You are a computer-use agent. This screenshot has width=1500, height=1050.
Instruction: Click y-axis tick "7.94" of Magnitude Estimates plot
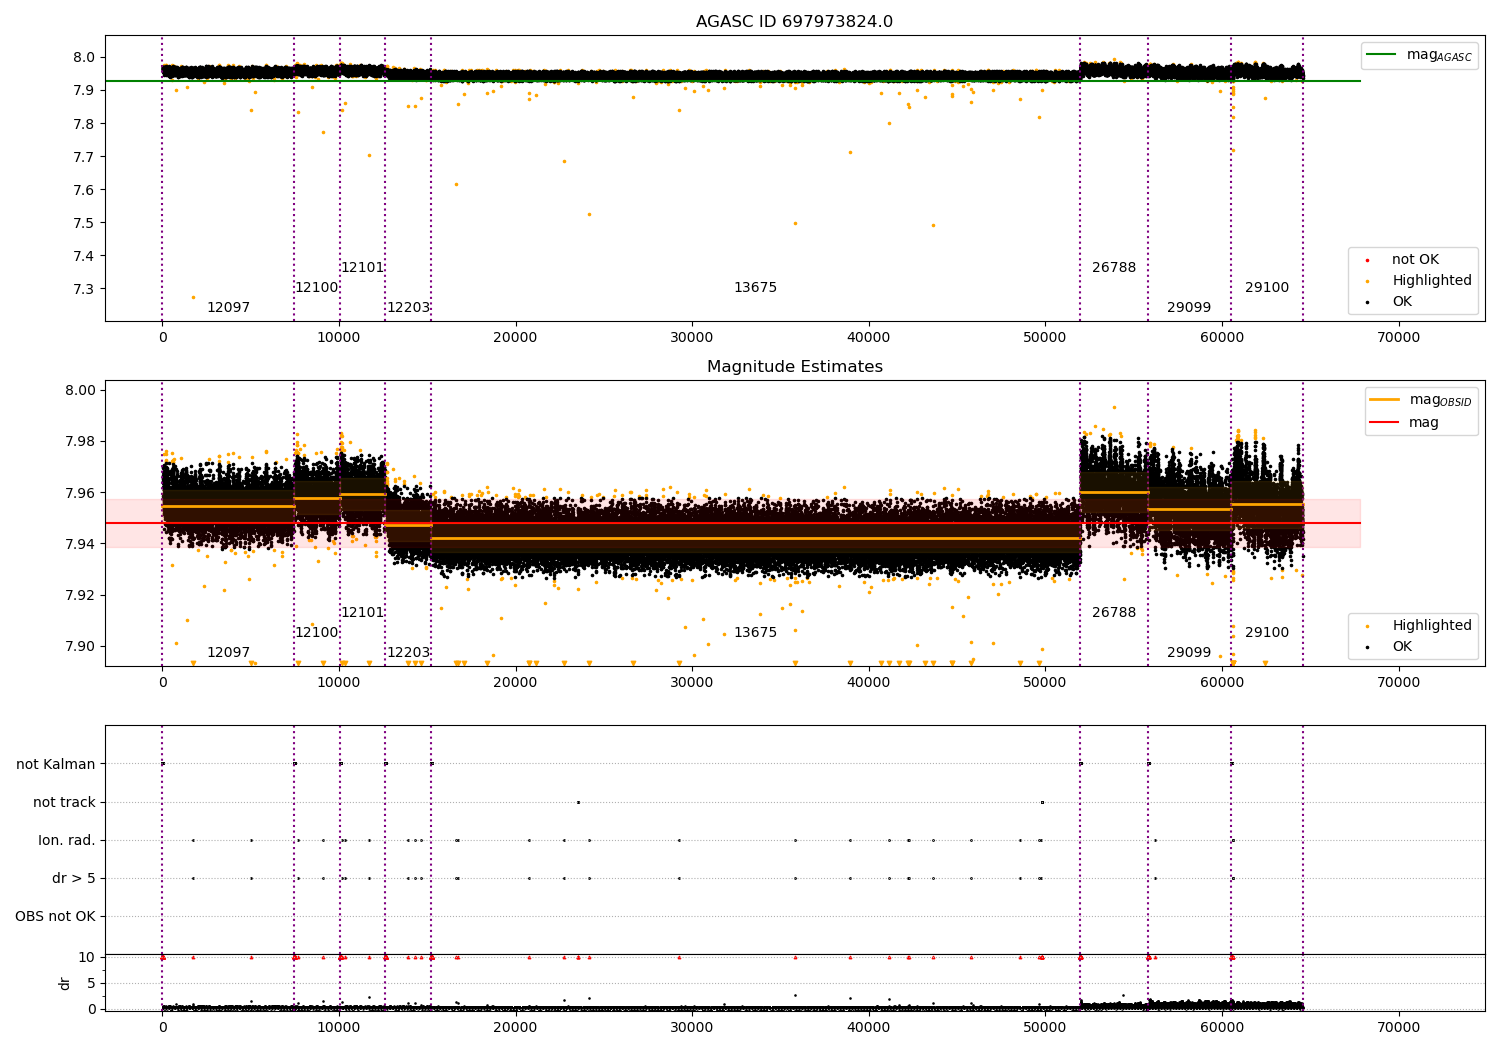pos(81,545)
